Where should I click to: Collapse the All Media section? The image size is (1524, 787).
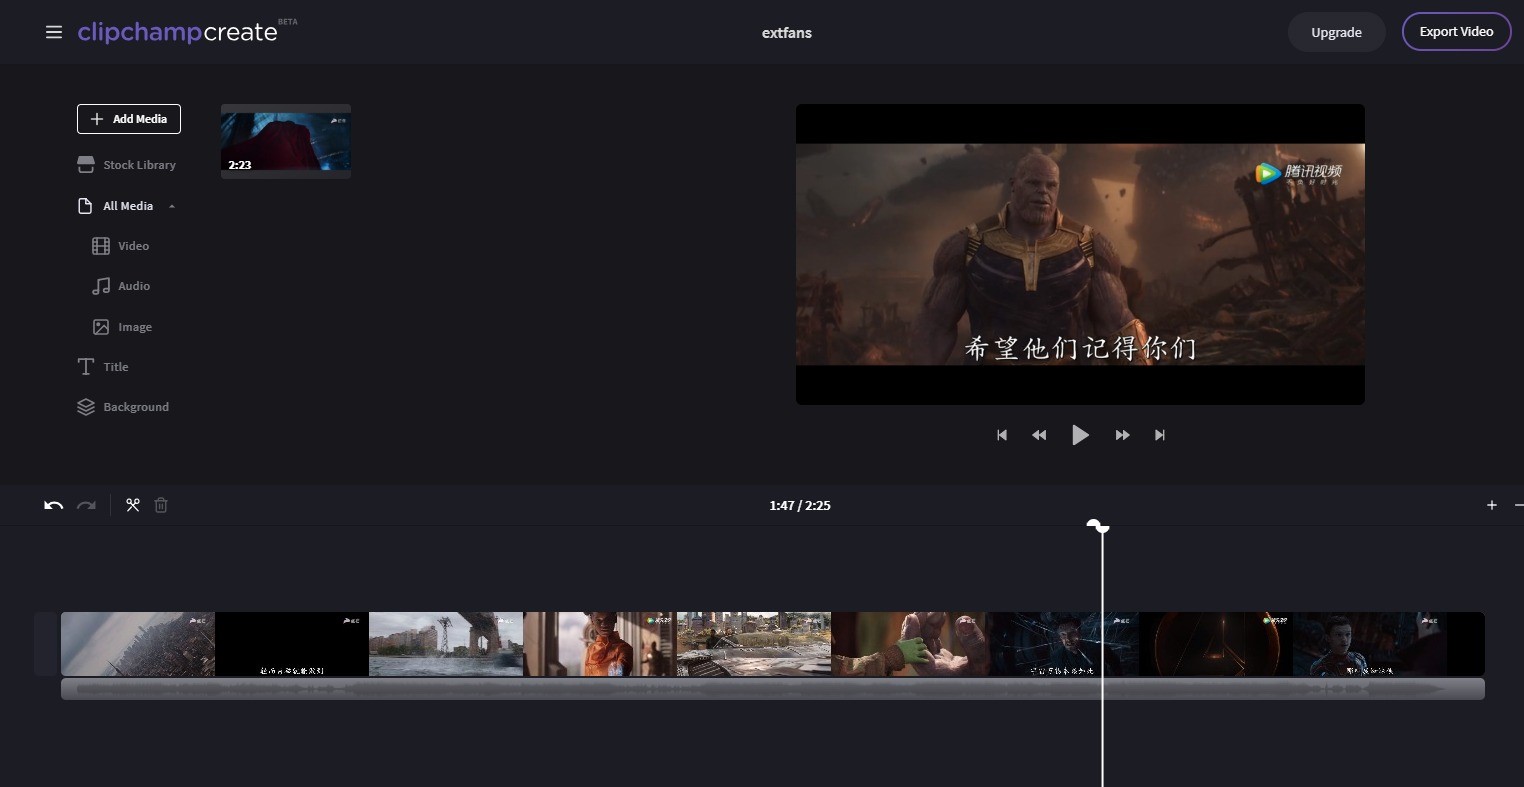pos(172,206)
